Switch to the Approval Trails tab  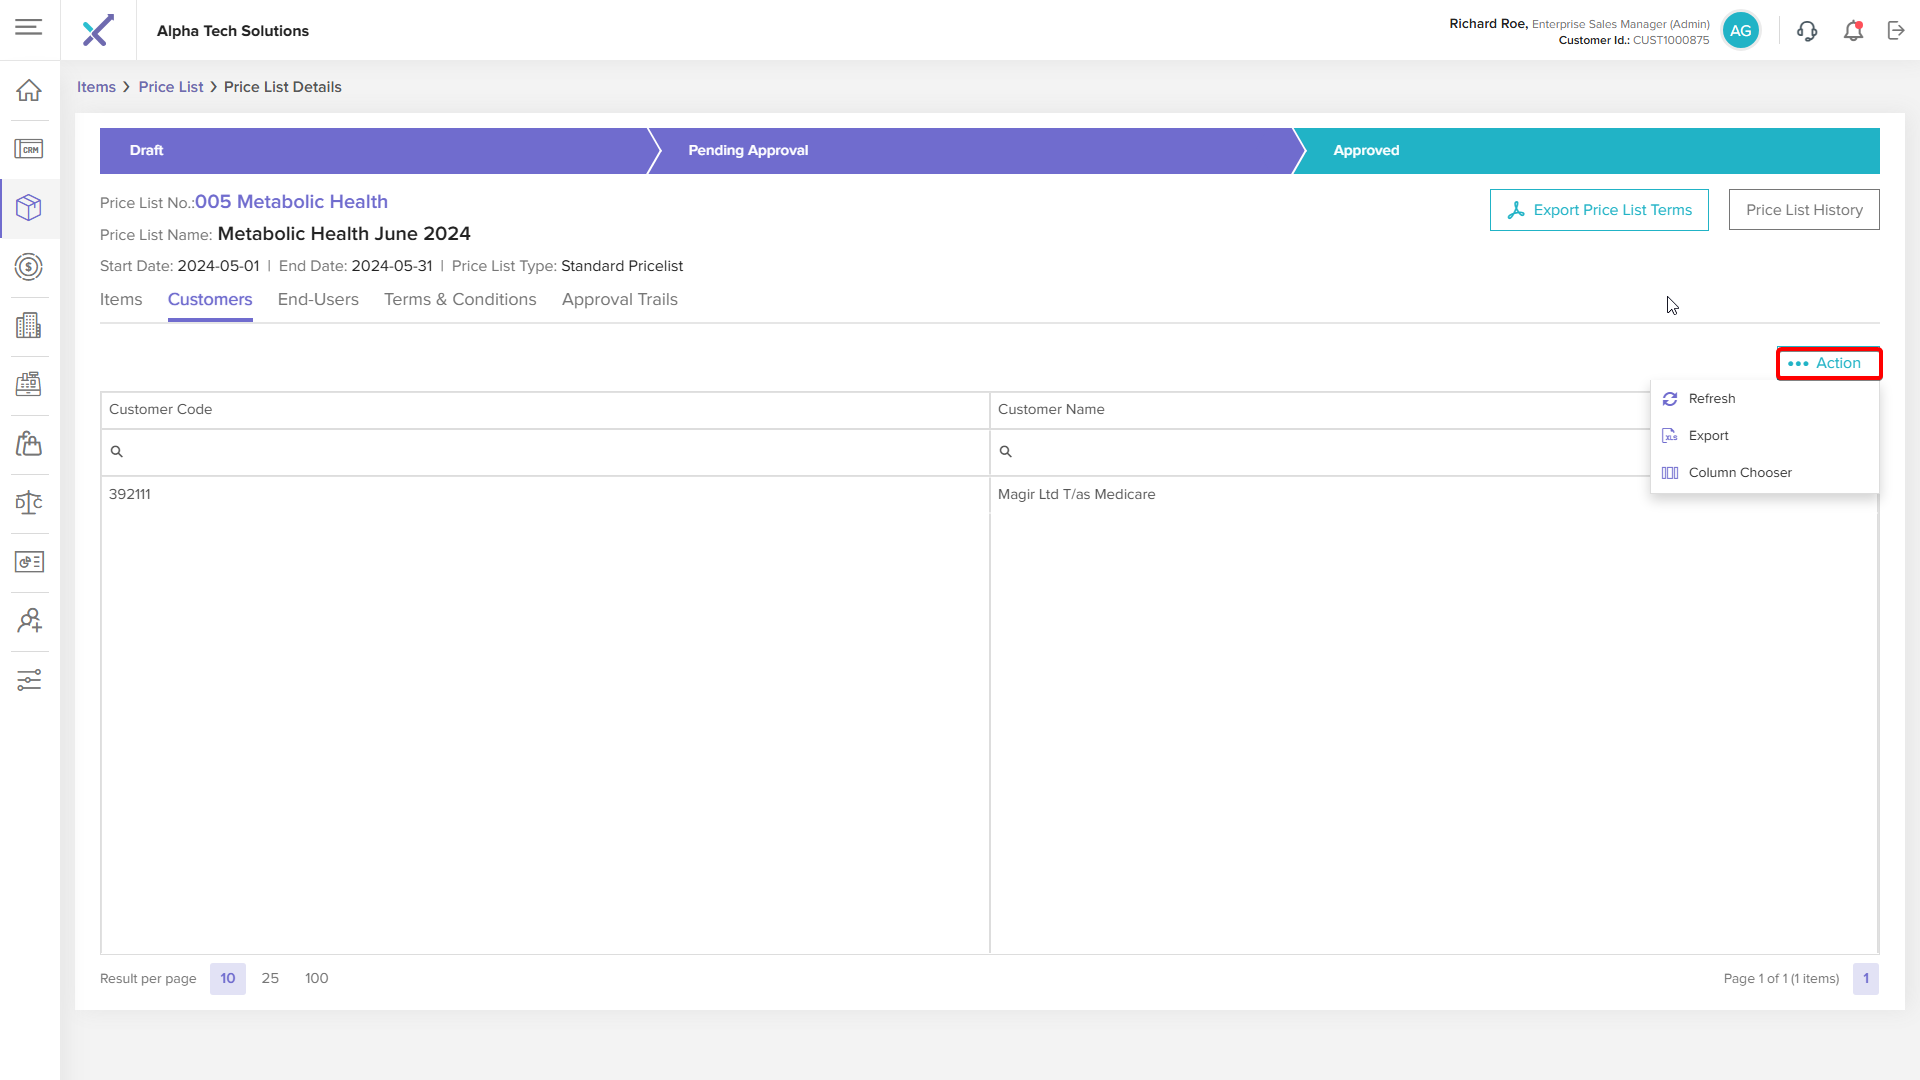click(619, 300)
